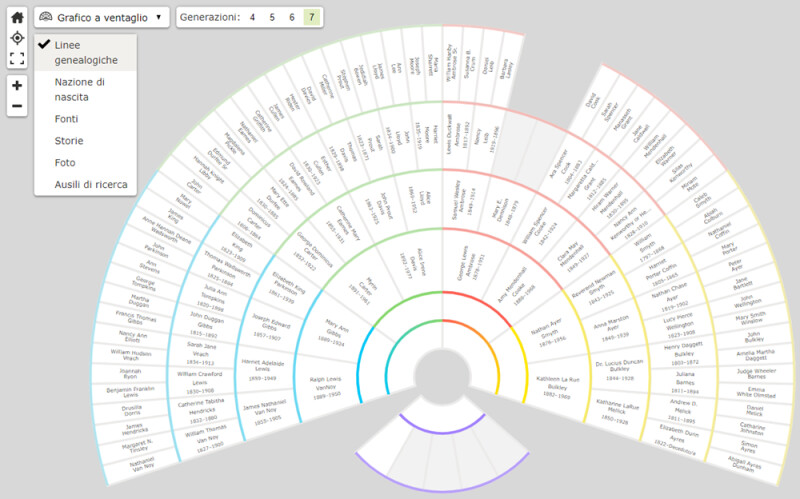Image resolution: width=800 pixels, height=499 pixels.
Task: Choose Nazione di nascita view
Action: coord(86,89)
